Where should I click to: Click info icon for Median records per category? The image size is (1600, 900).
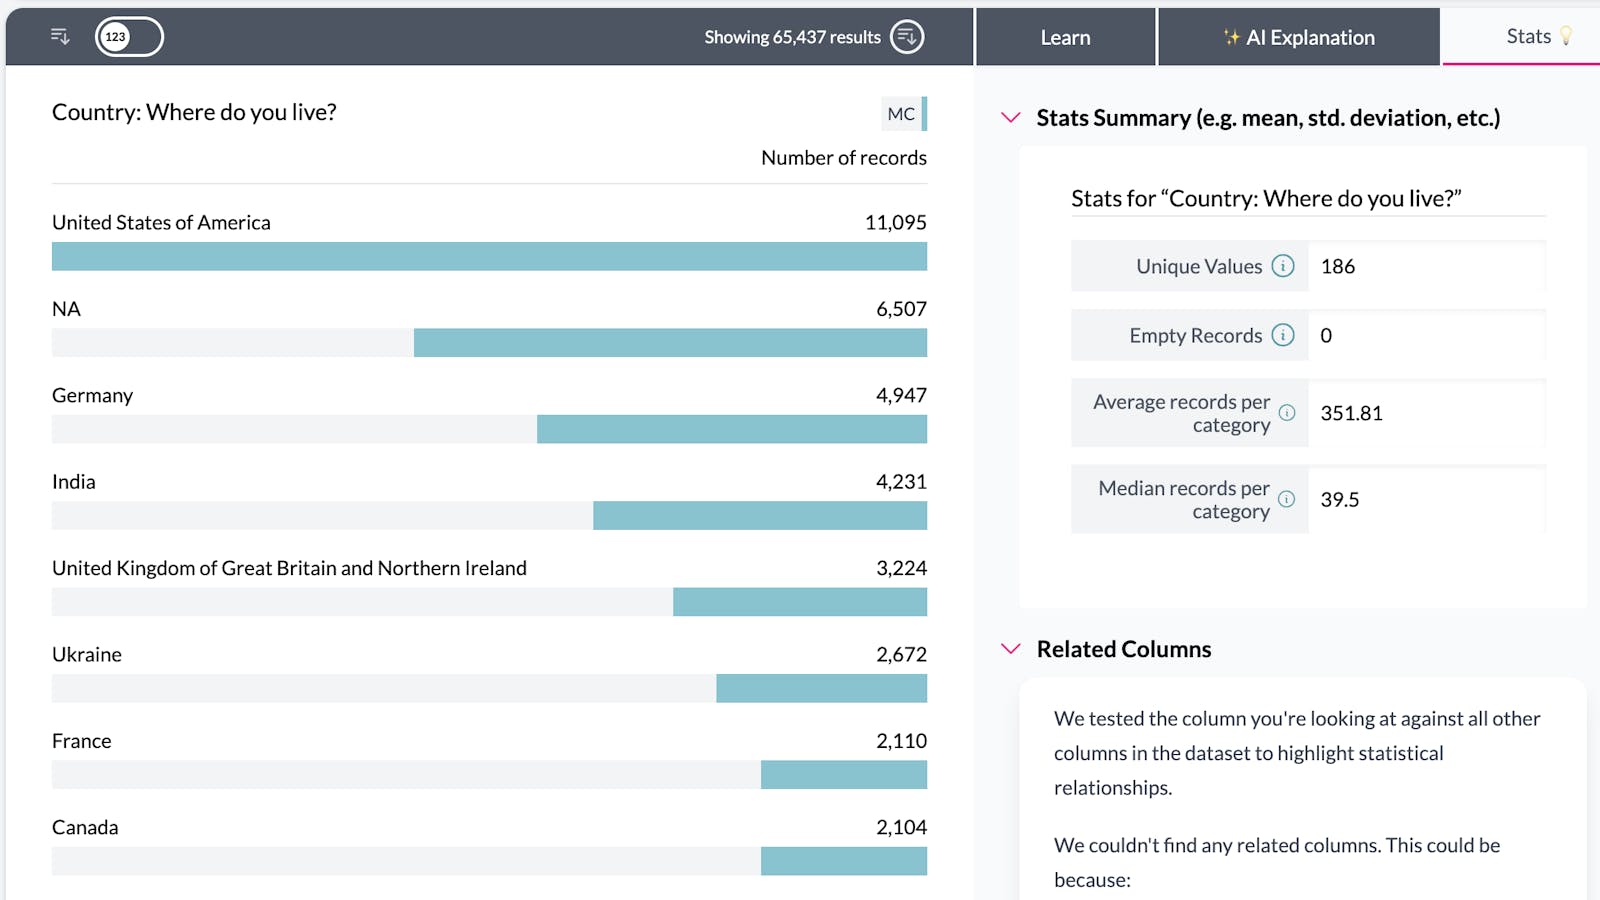click(1287, 499)
